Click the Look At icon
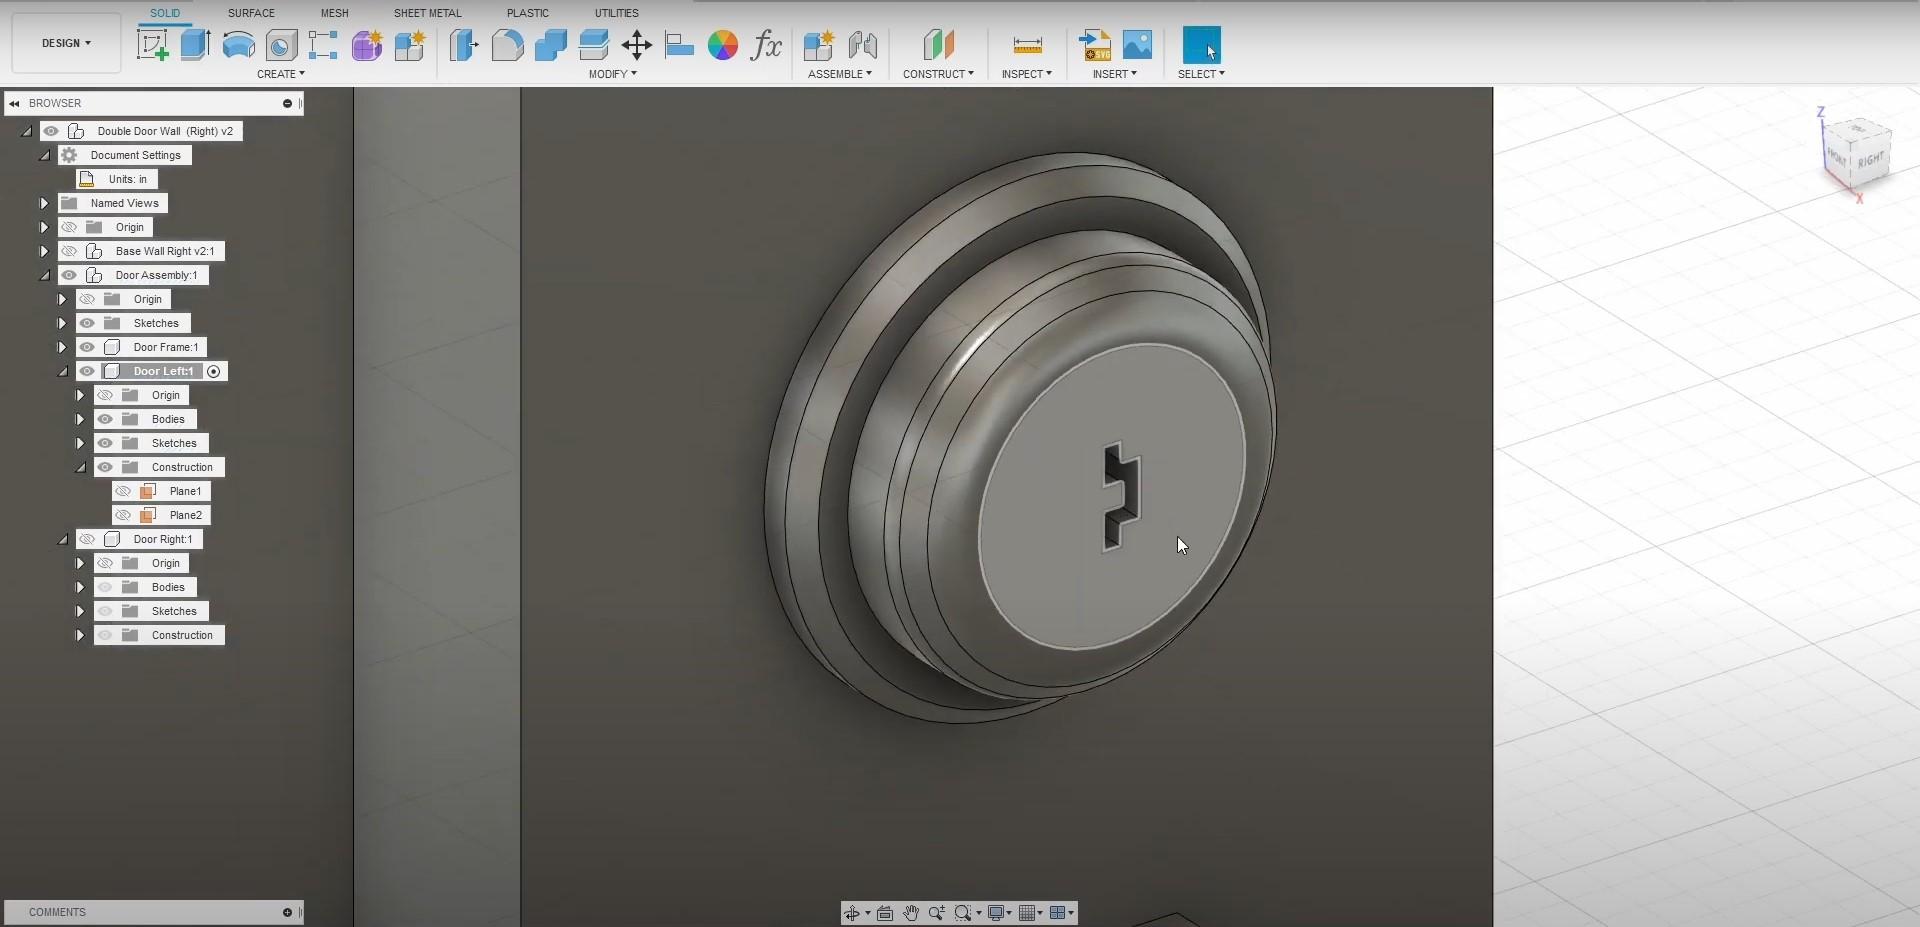The image size is (1920, 927). pos(885,913)
